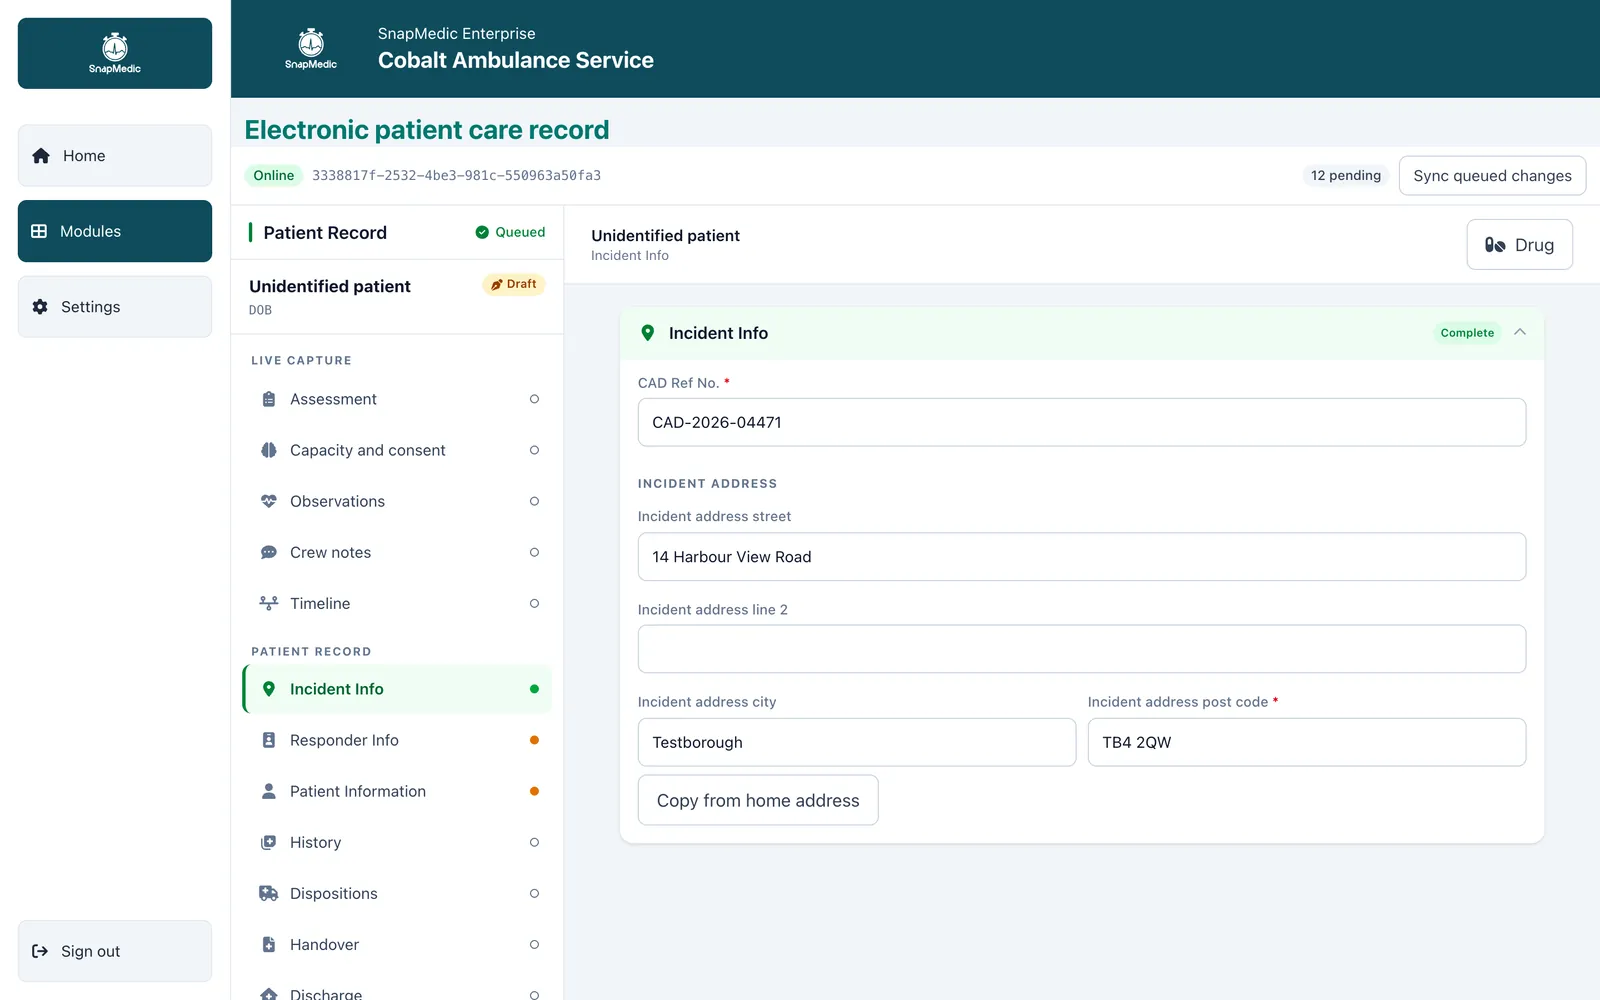Click the Draft badge
The width and height of the screenshot is (1600, 1000).
click(x=514, y=284)
